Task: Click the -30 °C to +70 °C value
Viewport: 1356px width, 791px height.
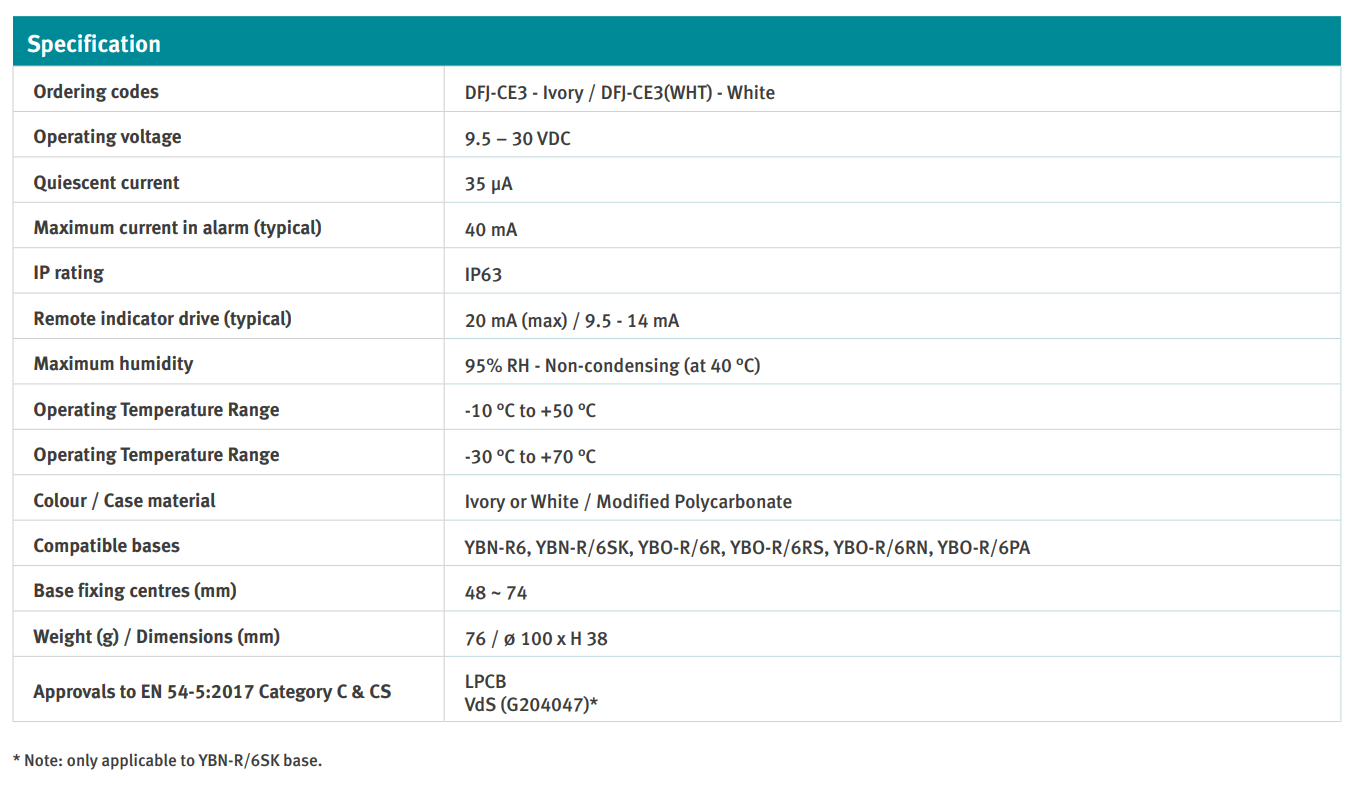Action: 530,457
